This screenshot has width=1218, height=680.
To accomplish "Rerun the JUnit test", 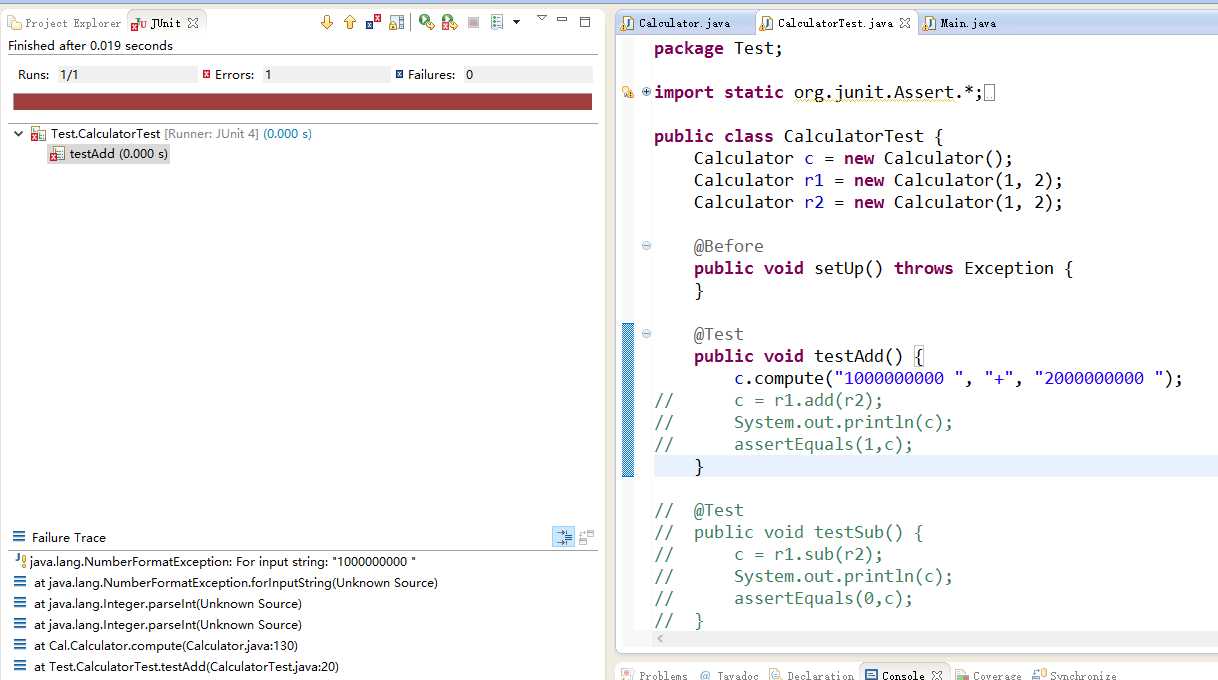I will [426, 22].
